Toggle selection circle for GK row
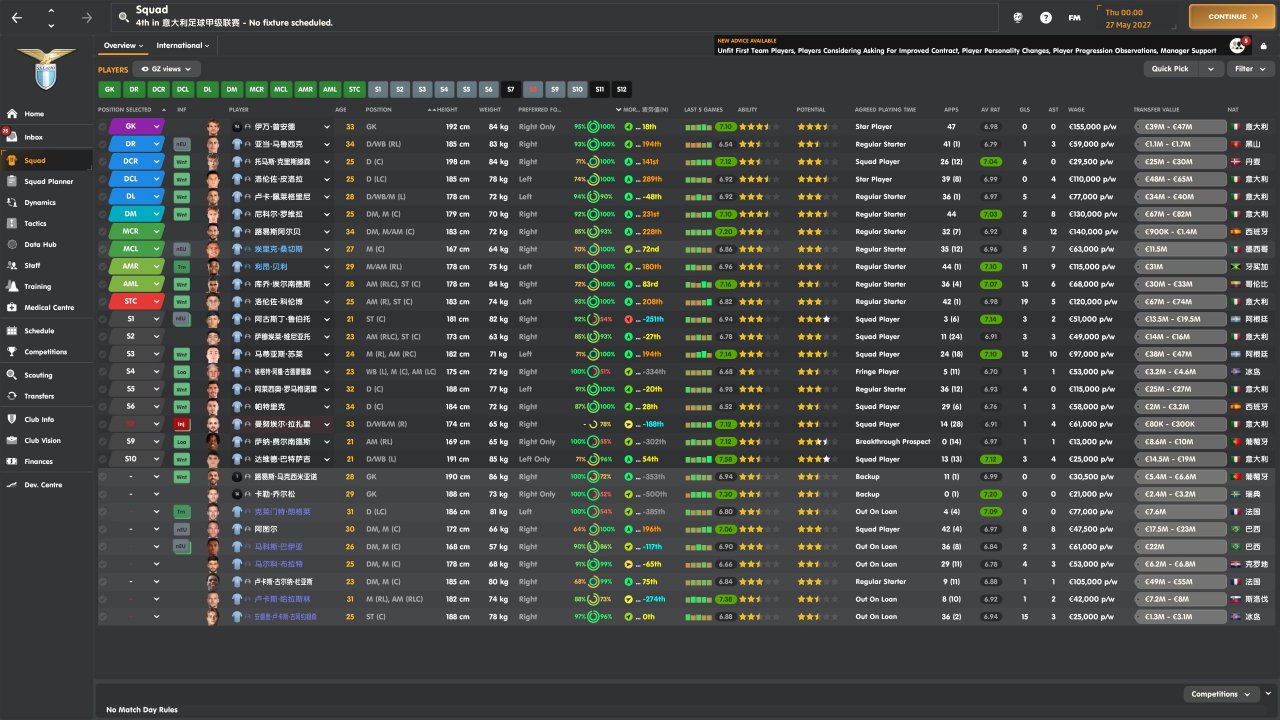 pyautogui.click(x=102, y=127)
